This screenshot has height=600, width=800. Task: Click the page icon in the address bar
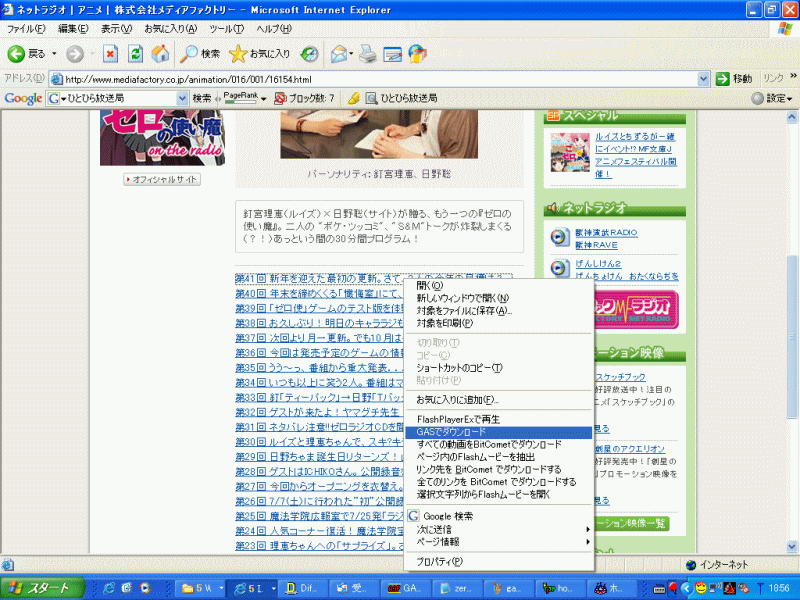coord(57,79)
